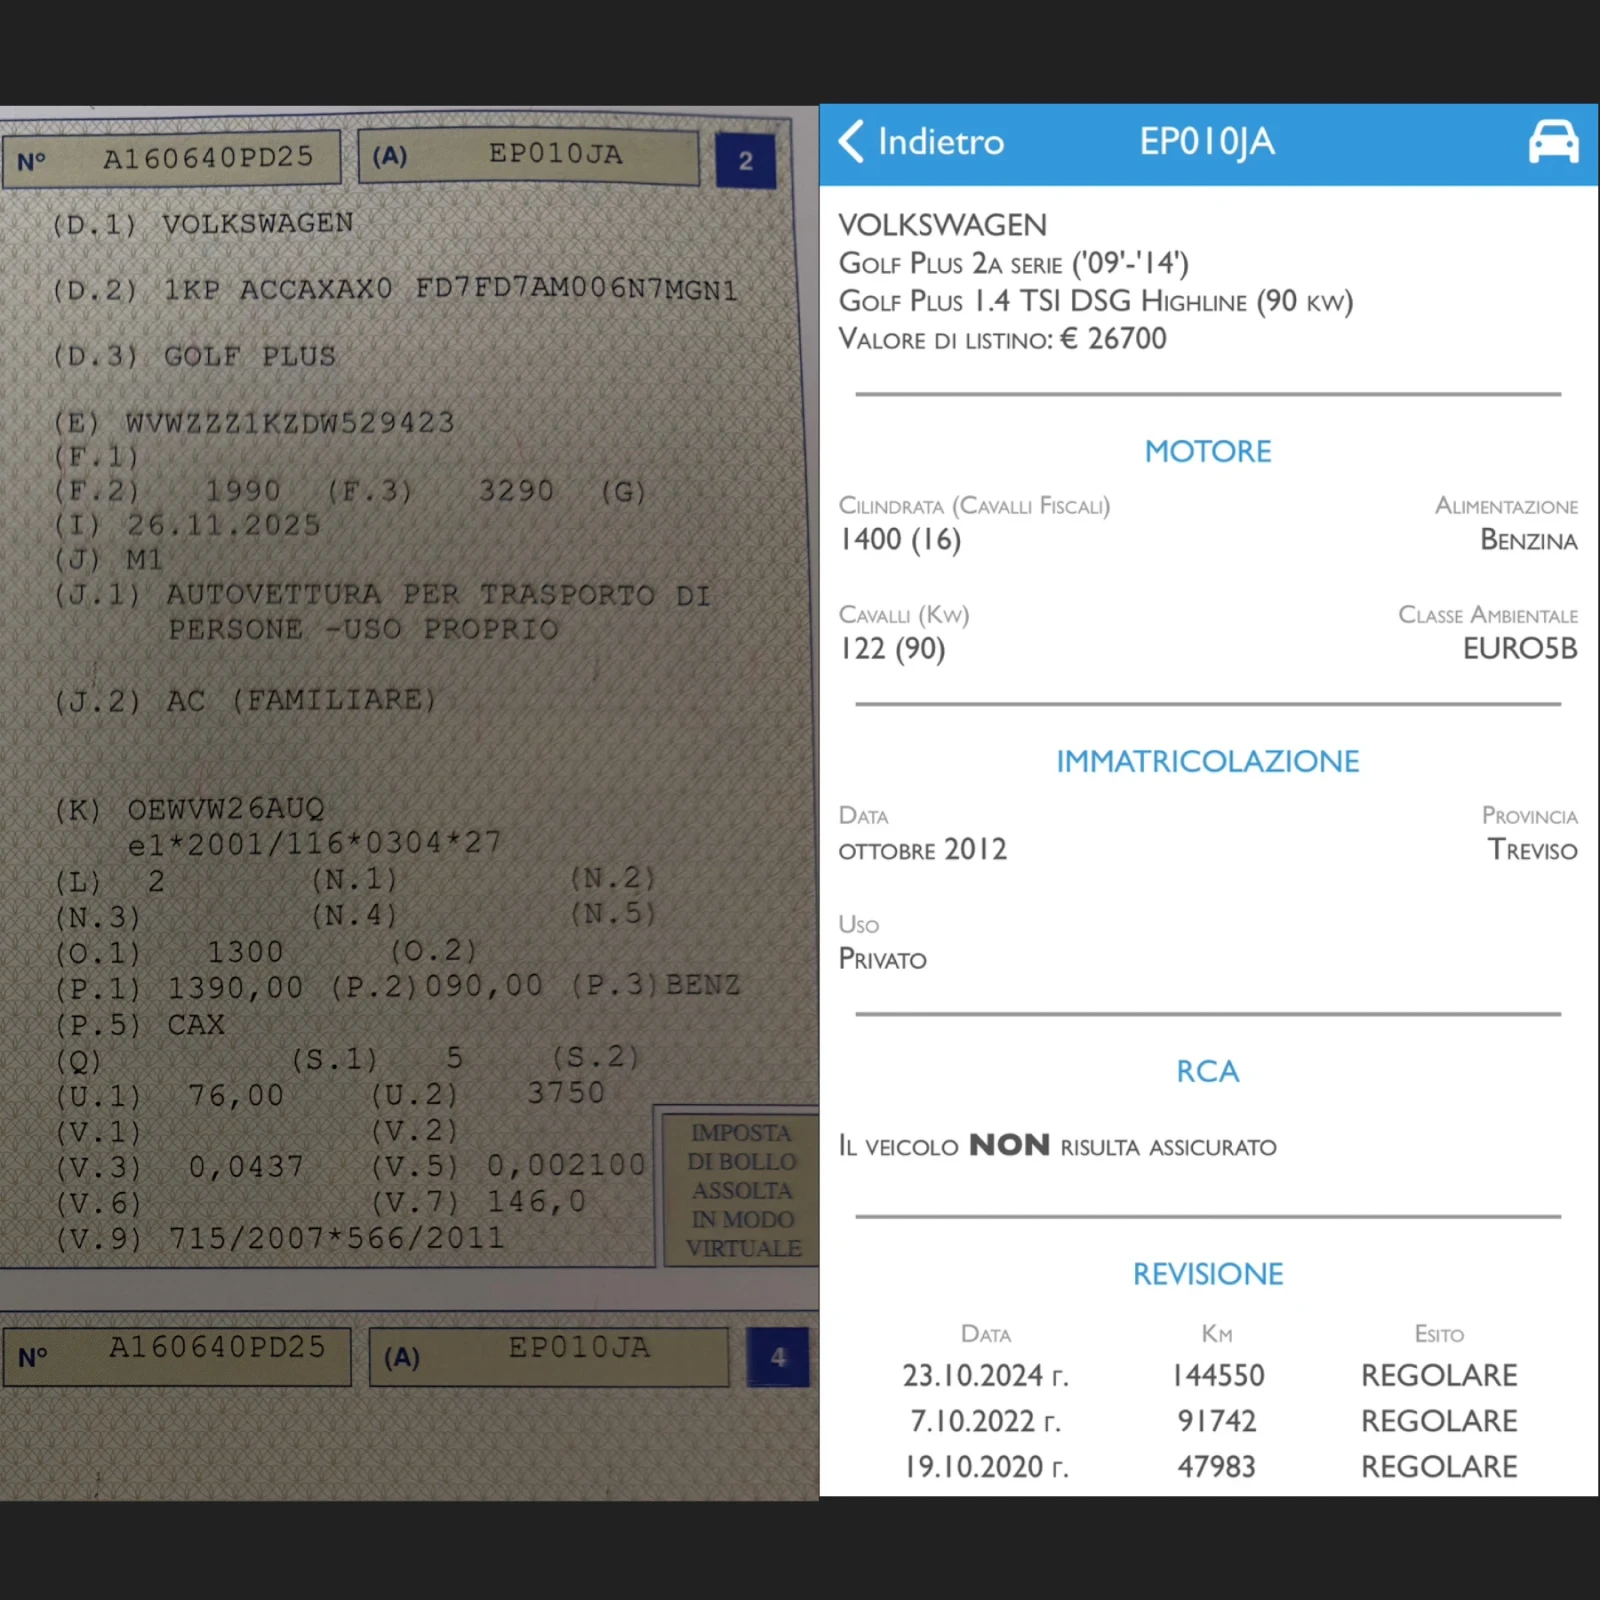Tap the Indietro label in header
Viewport: 1600px width, 1600px height.
point(940,142)
